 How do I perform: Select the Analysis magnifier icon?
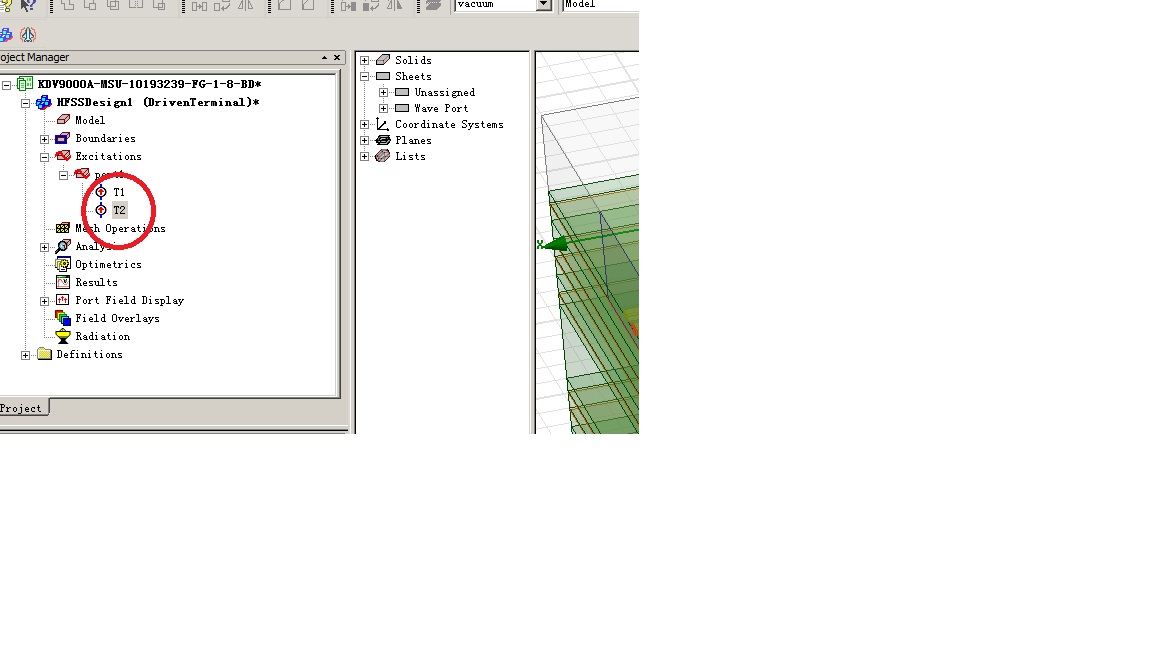[x=63, y=246]
